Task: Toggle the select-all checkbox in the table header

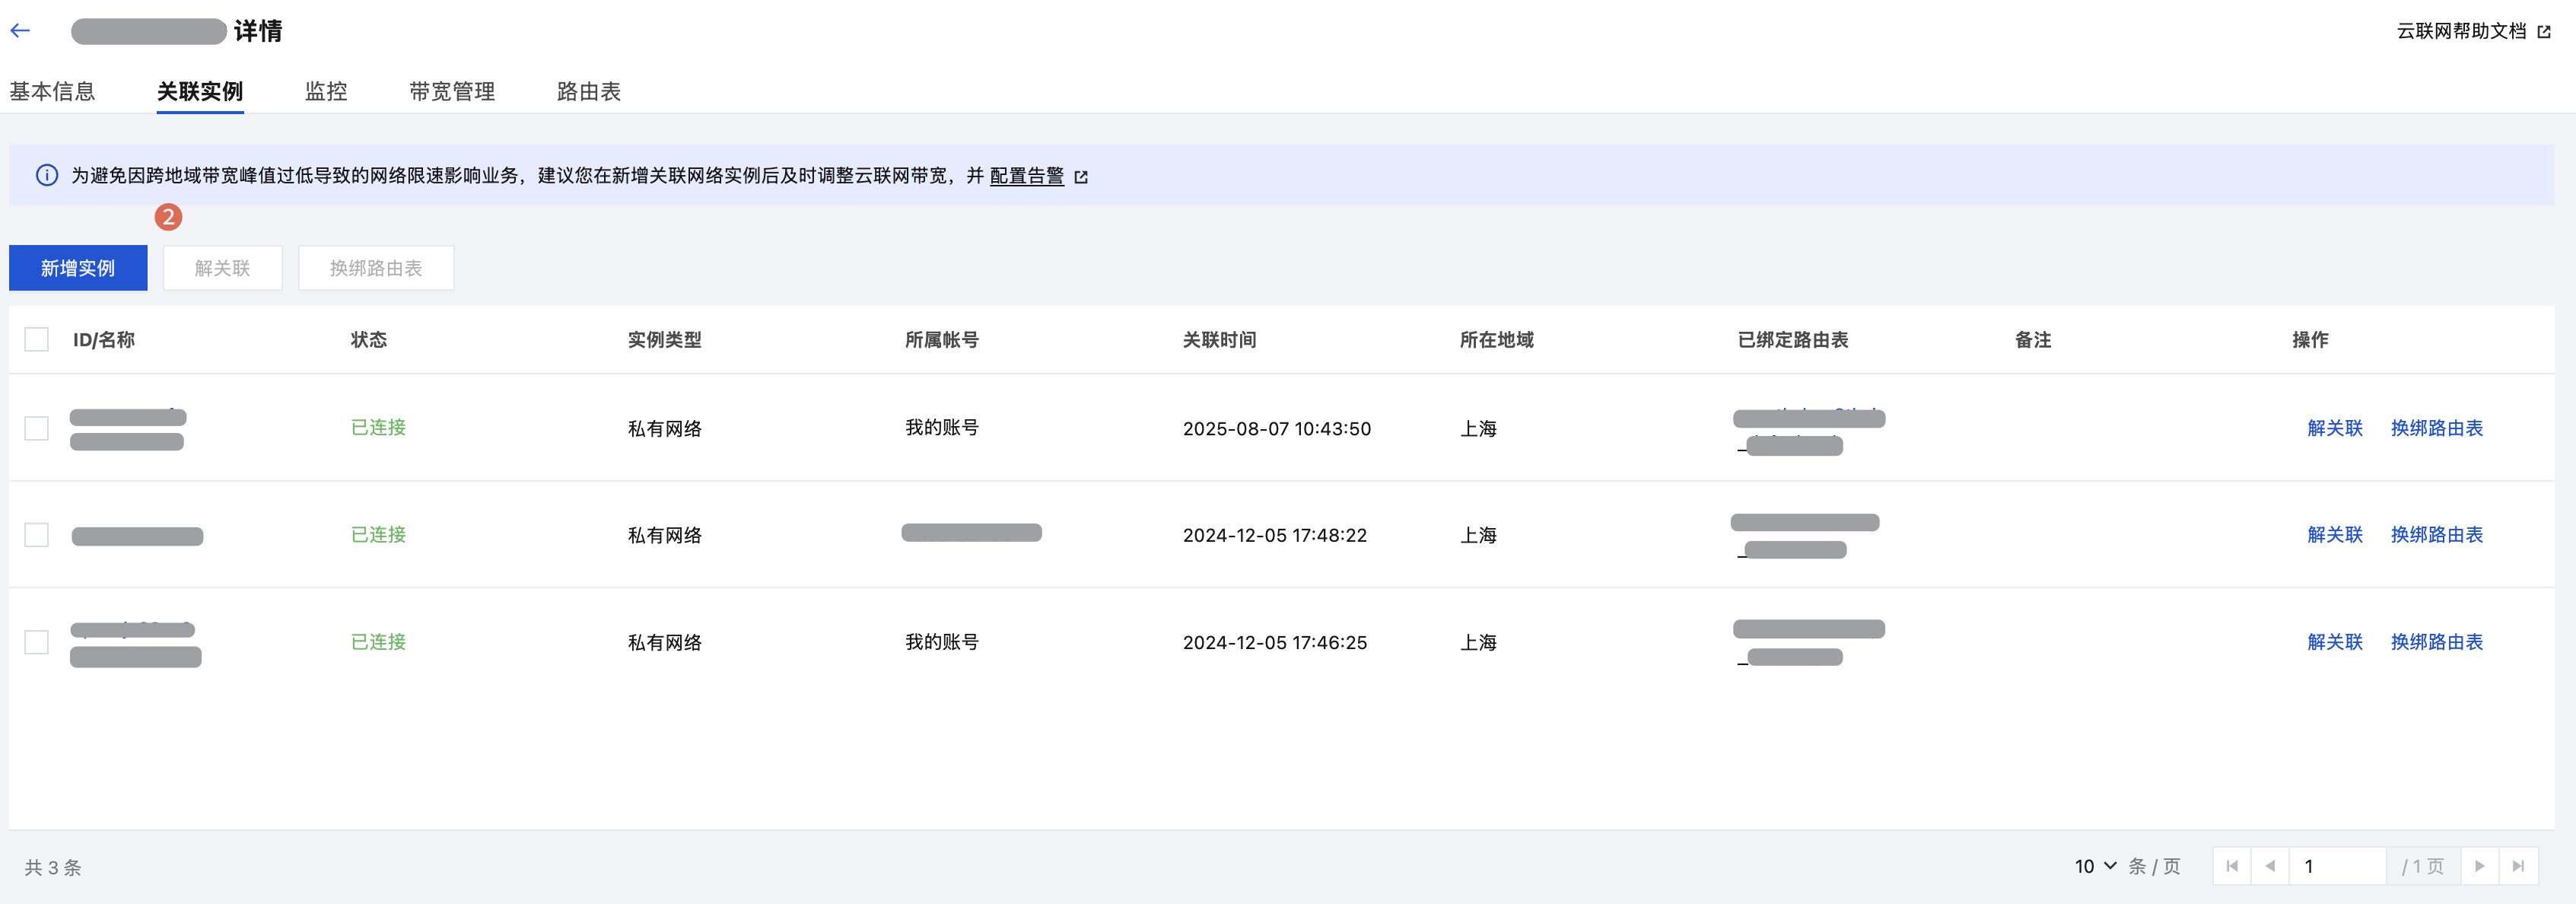Action: pyautogui.click(x=37, y=340)
